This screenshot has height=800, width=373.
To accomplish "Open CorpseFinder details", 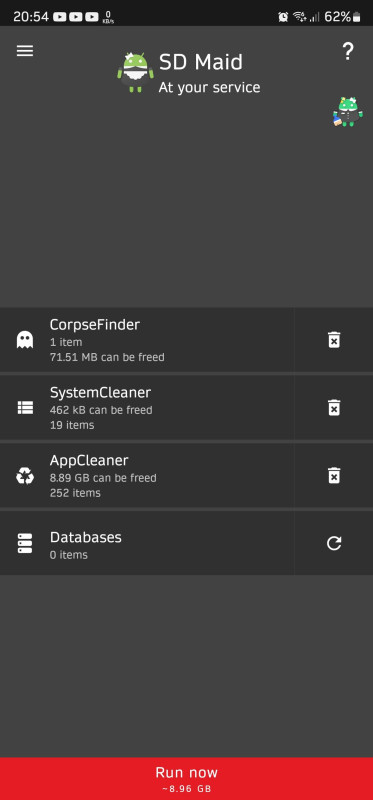I will point(147,340).
